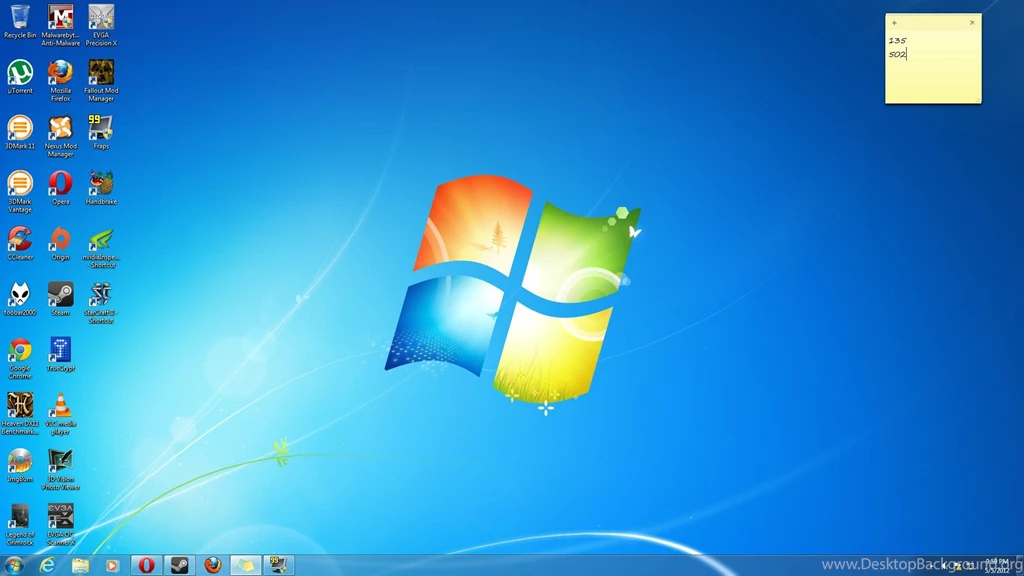Image resolution: width=1024 pixels, height=576 pixels.
Task: Click the ImgBurn desktop icon
Action: pos(20,461)
